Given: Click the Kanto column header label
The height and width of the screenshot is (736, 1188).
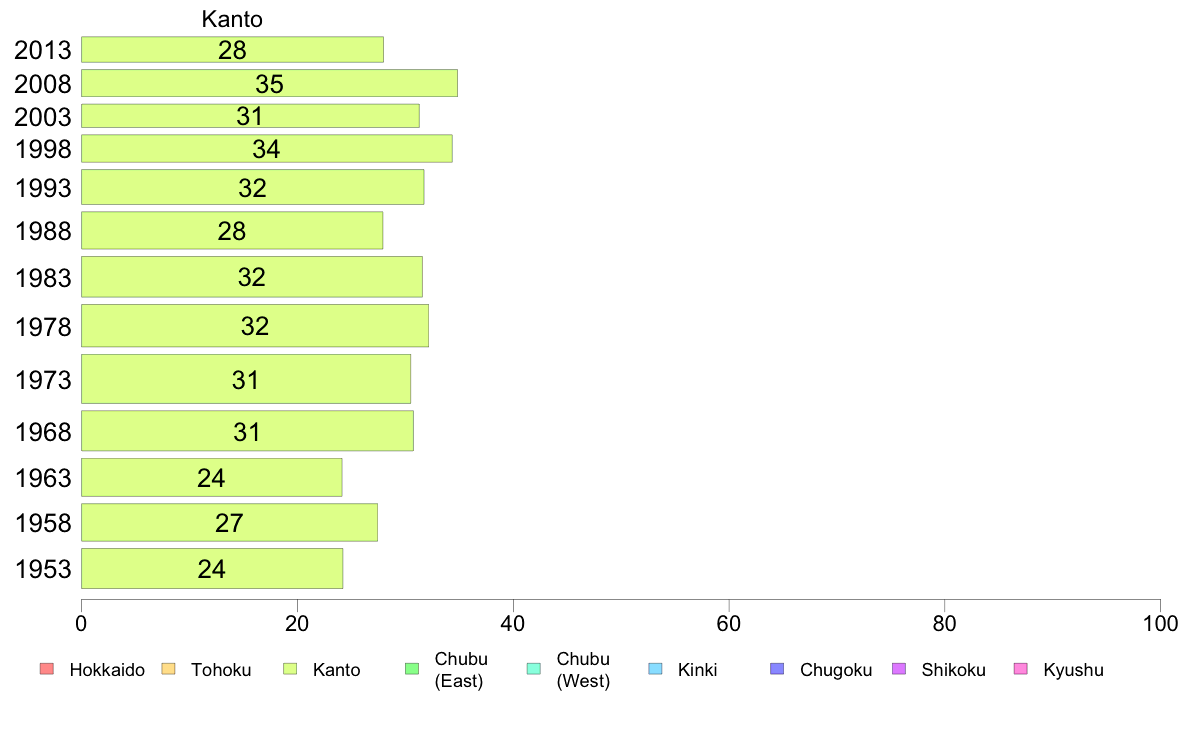Looking at the screenshot, I should (x=232, y=19).
